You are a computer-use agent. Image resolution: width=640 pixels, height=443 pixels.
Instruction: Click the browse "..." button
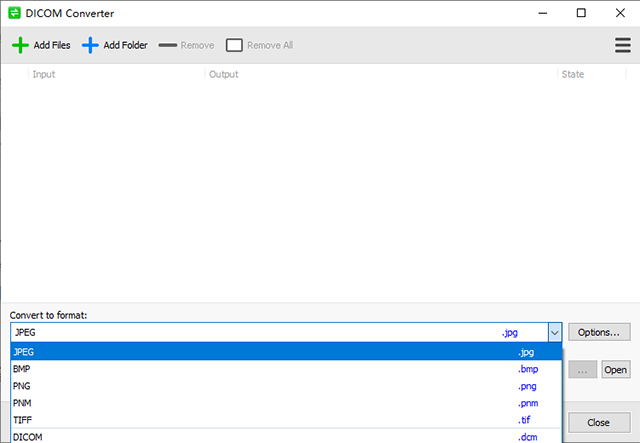click(582, 370)
